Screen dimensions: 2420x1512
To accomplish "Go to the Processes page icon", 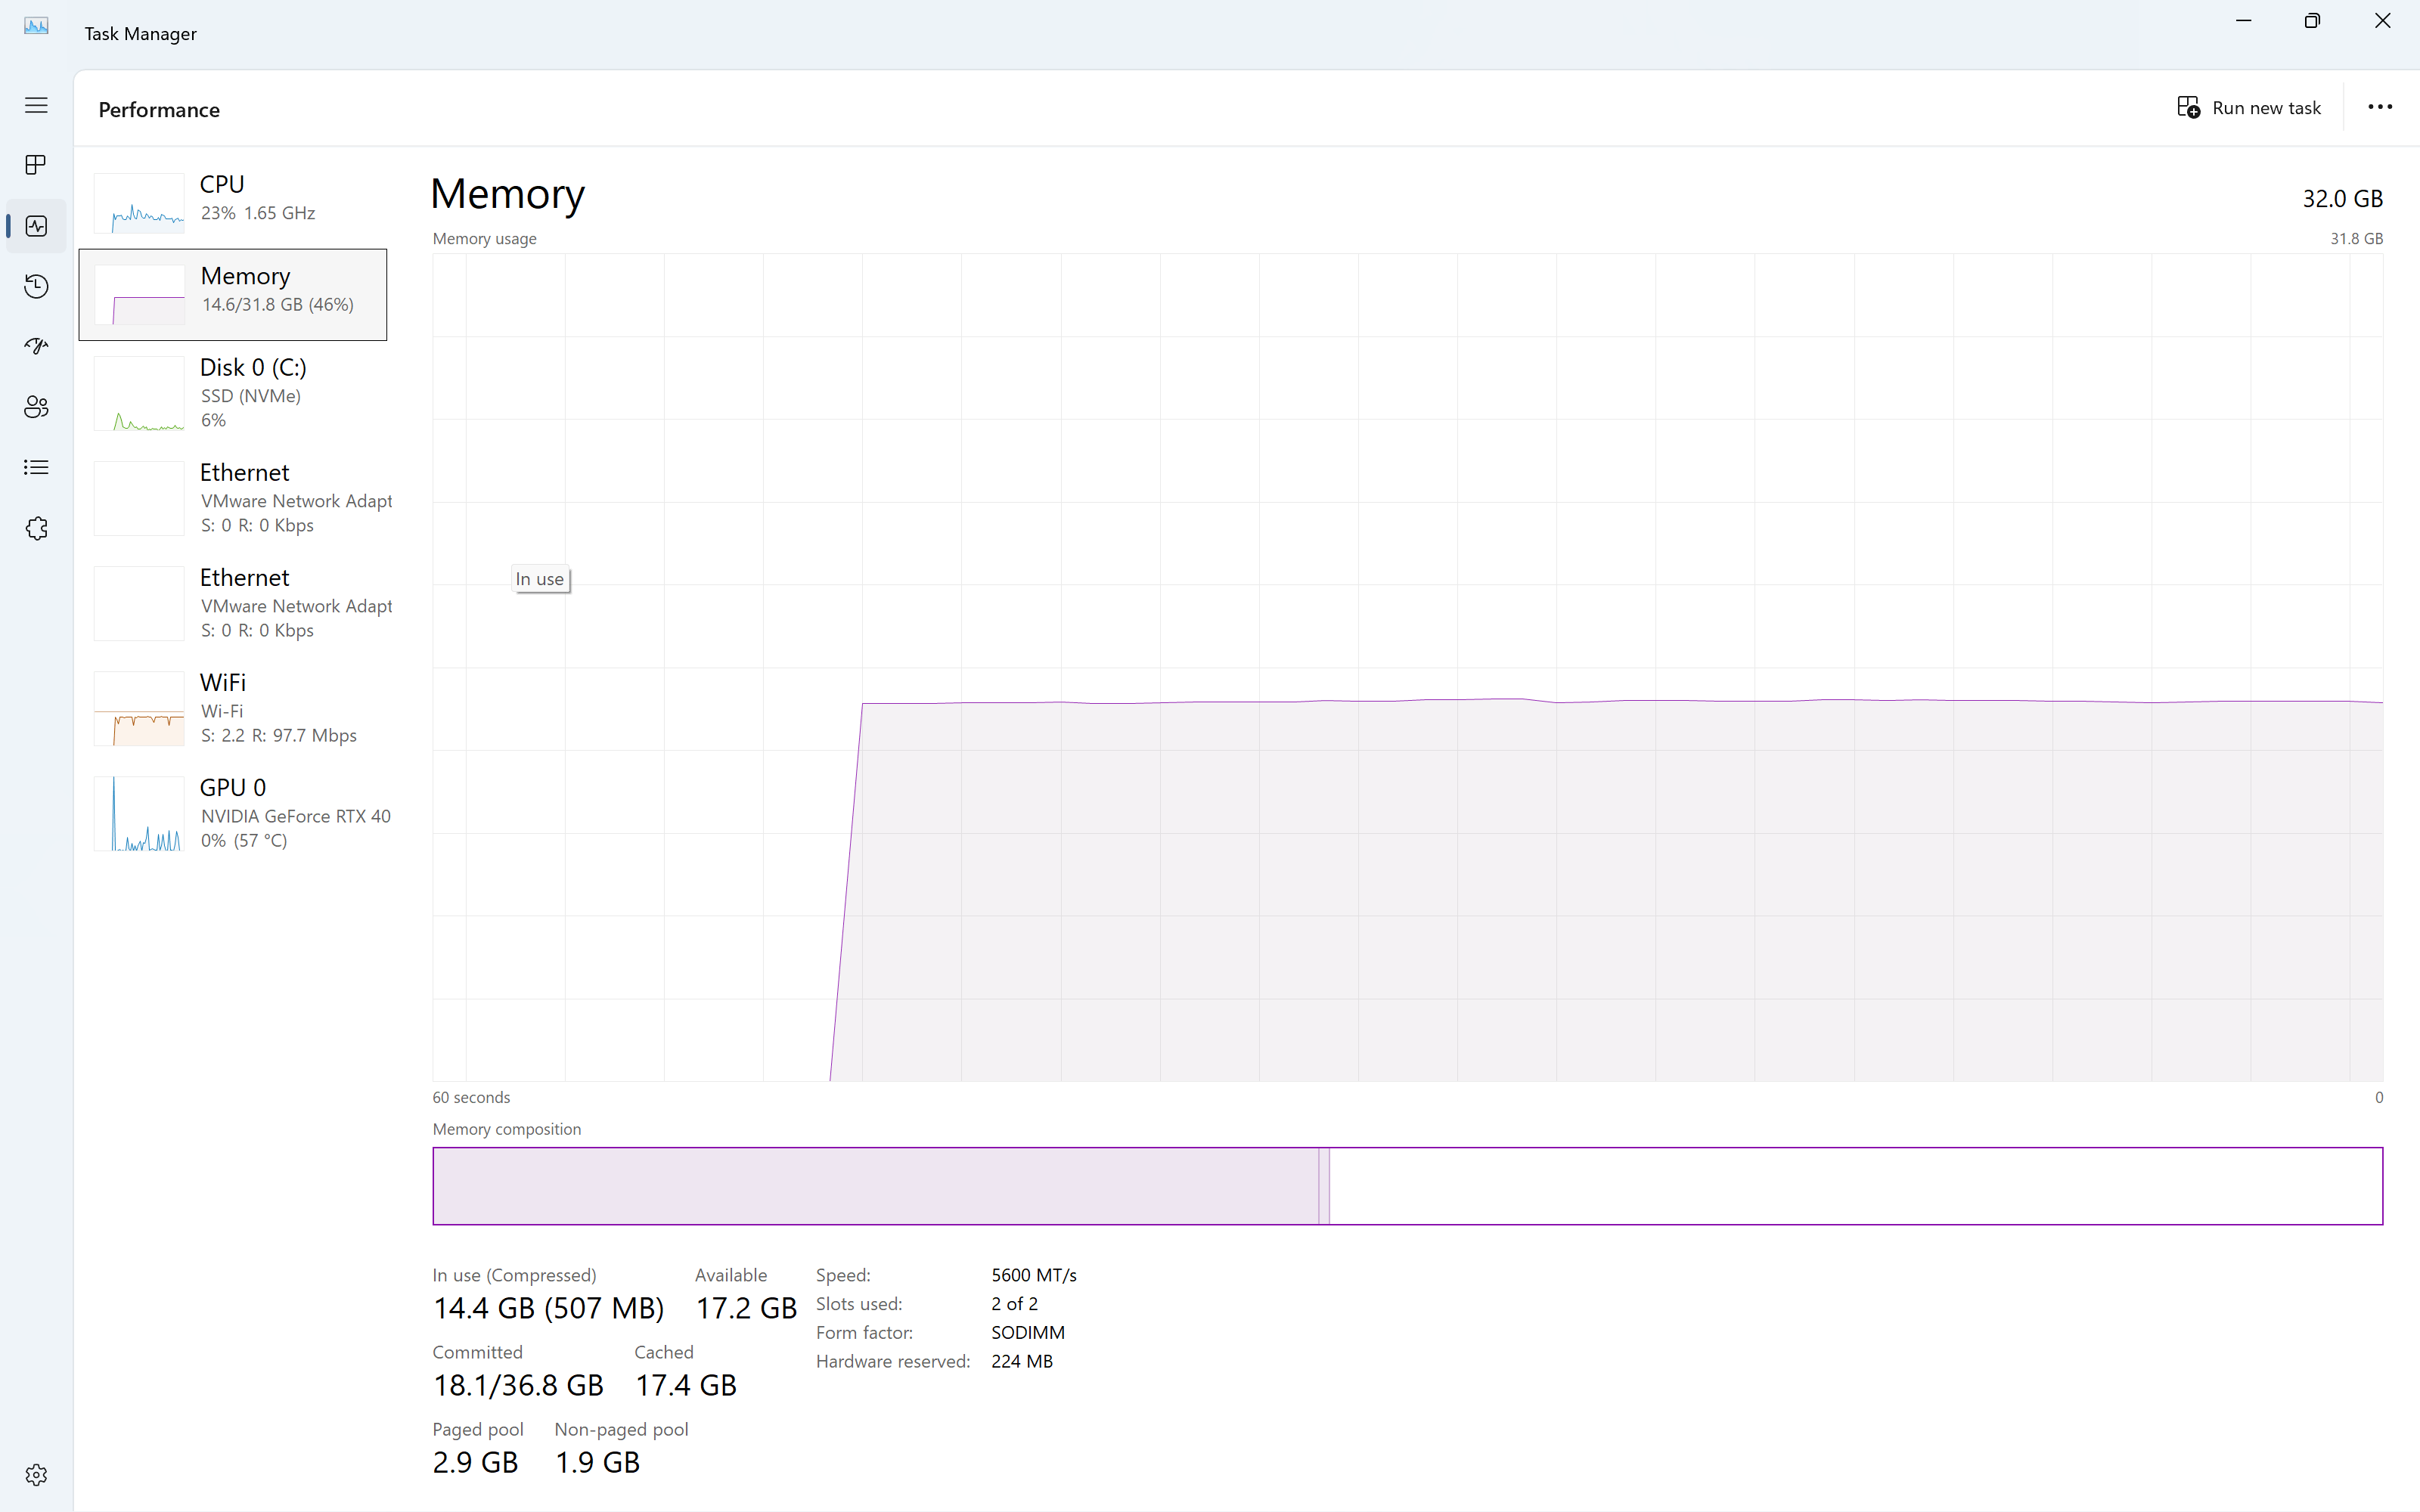I will click(x=36, y=165).
